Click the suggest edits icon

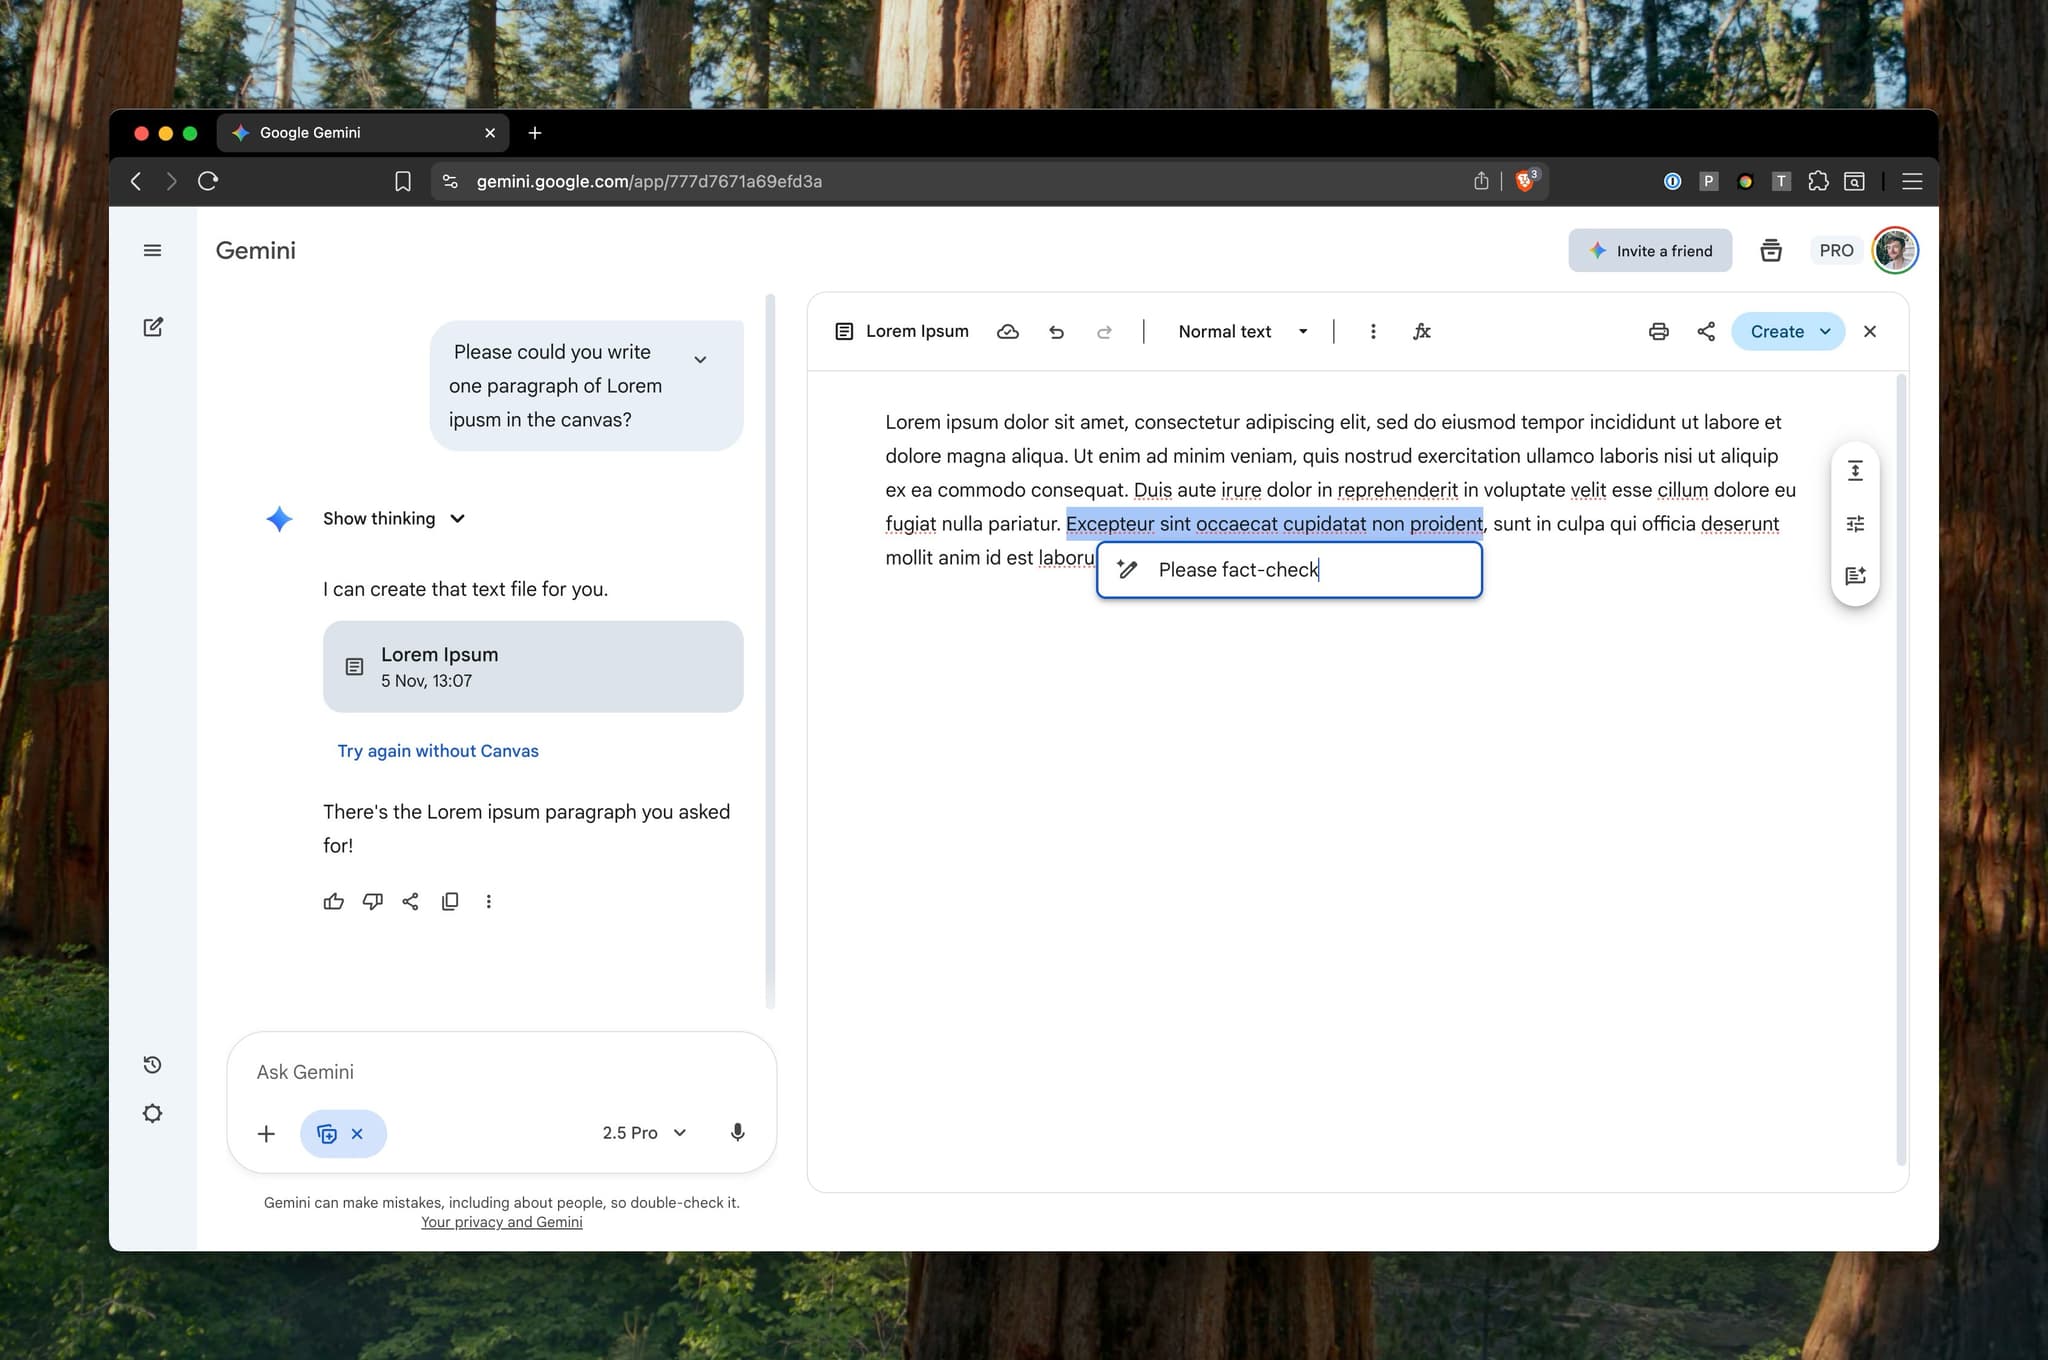[1855, 575]
